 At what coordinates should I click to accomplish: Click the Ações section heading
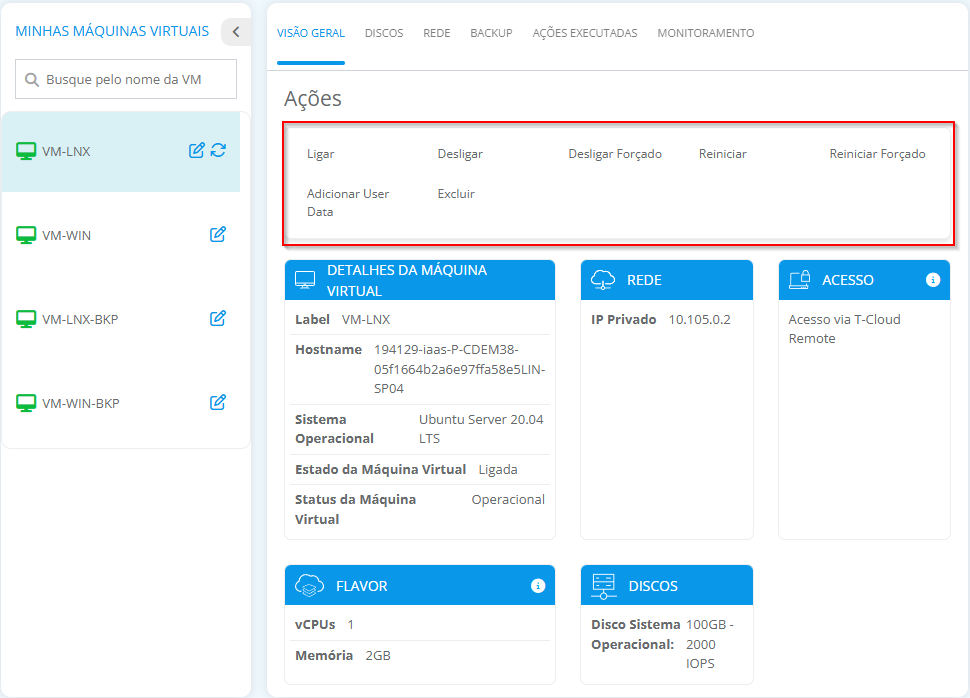312,99
